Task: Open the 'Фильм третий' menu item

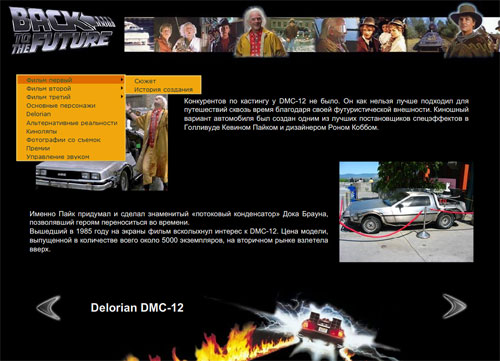Action: [x=71, y=97]
